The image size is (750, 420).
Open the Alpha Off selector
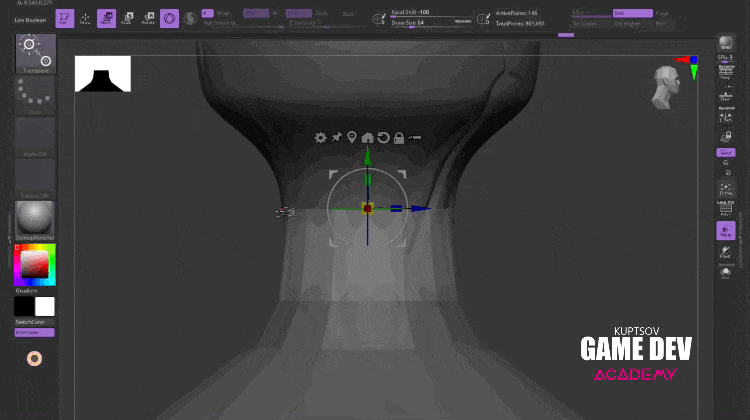click(35, 137)
